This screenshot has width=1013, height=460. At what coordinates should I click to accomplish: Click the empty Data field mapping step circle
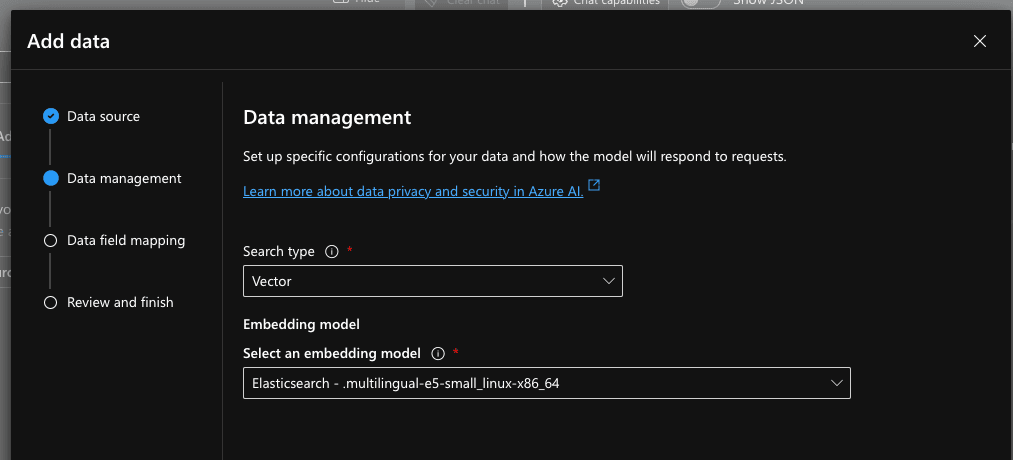click(50, 240)
